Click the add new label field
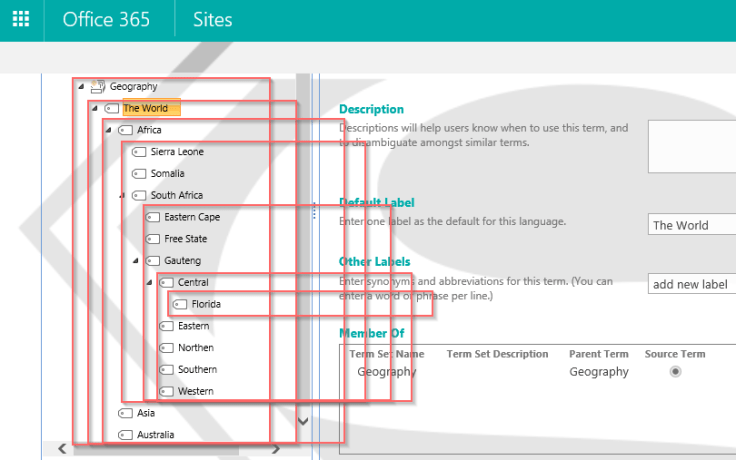Image resolution: width=736 pixels, height=460 pixels. [x=692, y=285]
